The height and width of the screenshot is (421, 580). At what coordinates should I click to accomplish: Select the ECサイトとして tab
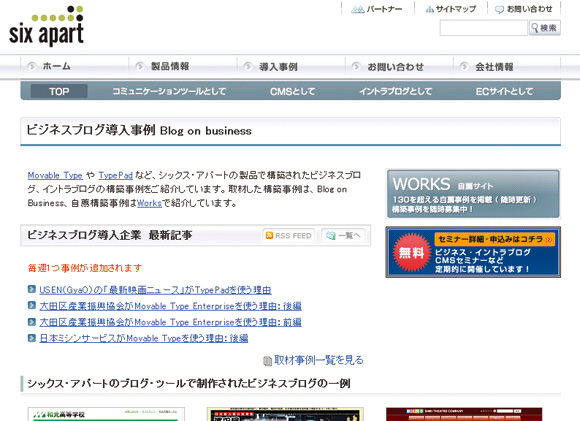(504, 91)
